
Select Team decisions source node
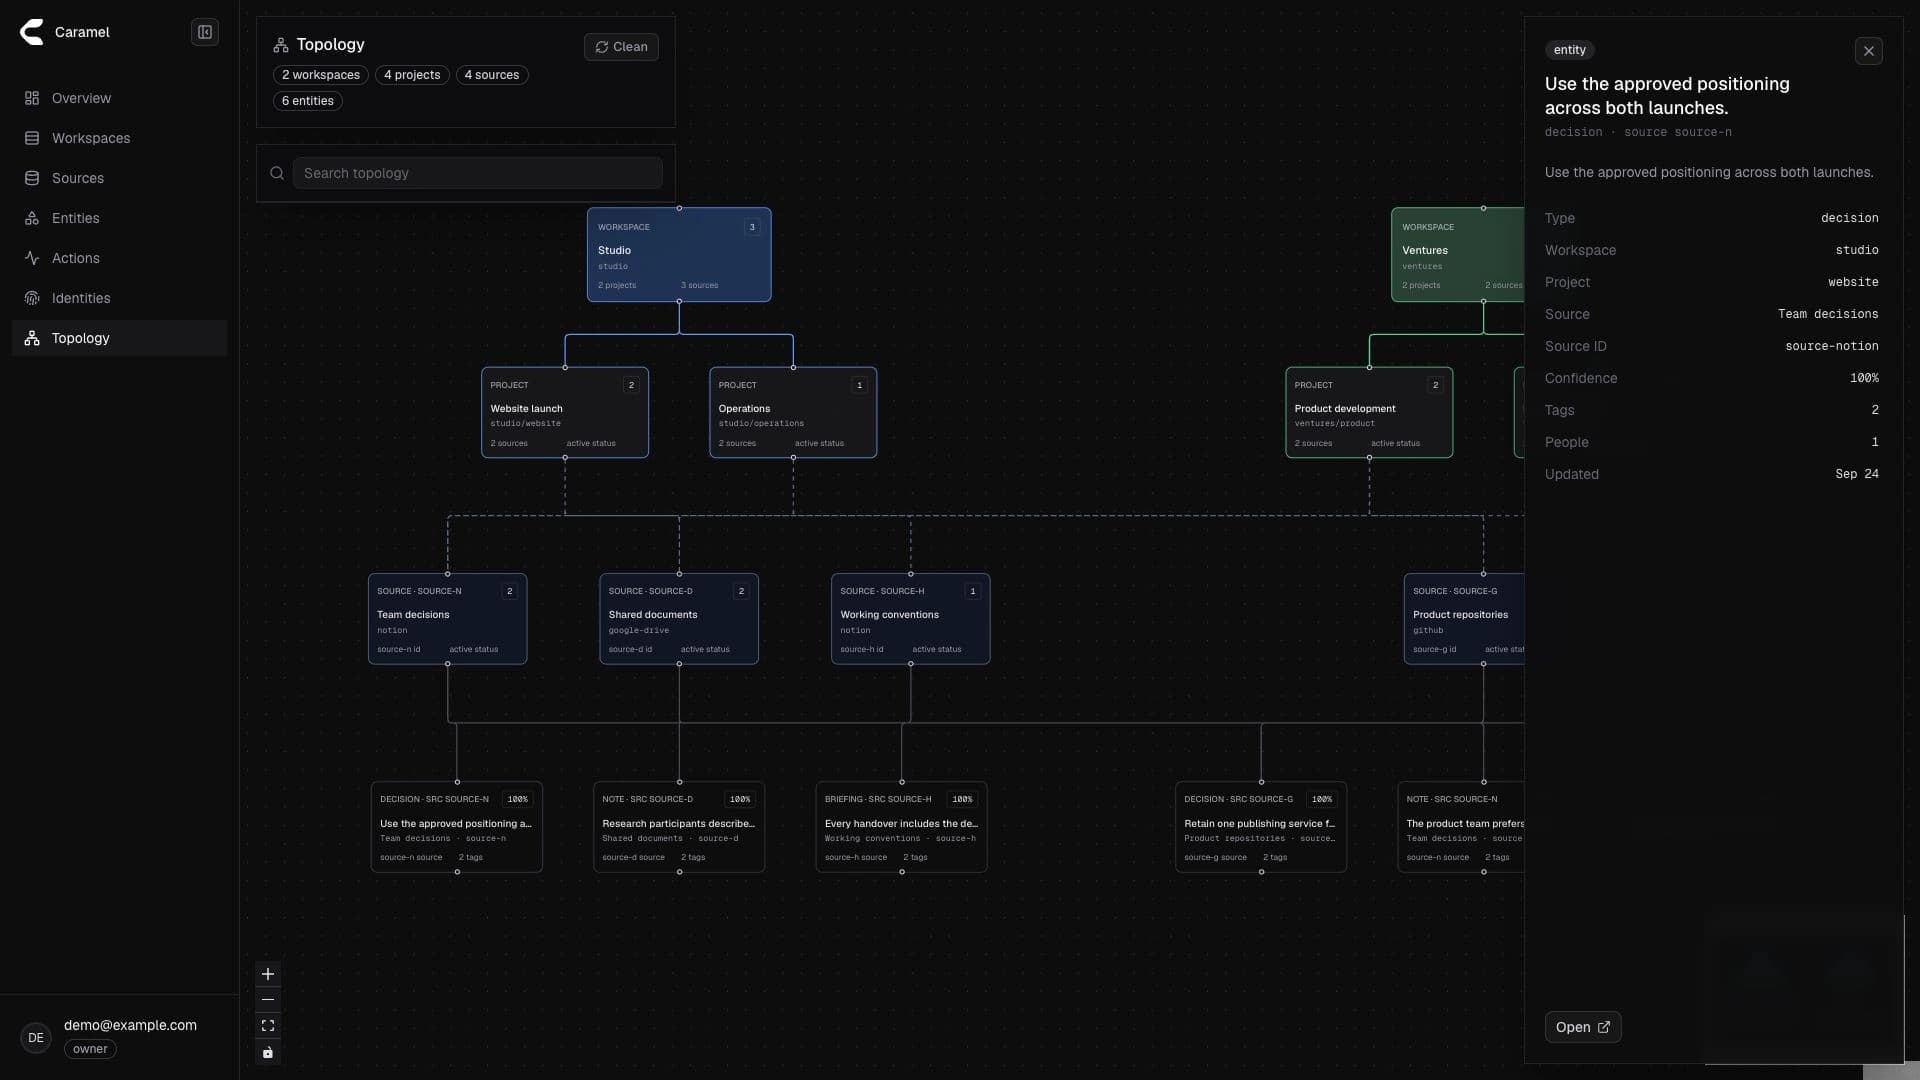[448, 619]
